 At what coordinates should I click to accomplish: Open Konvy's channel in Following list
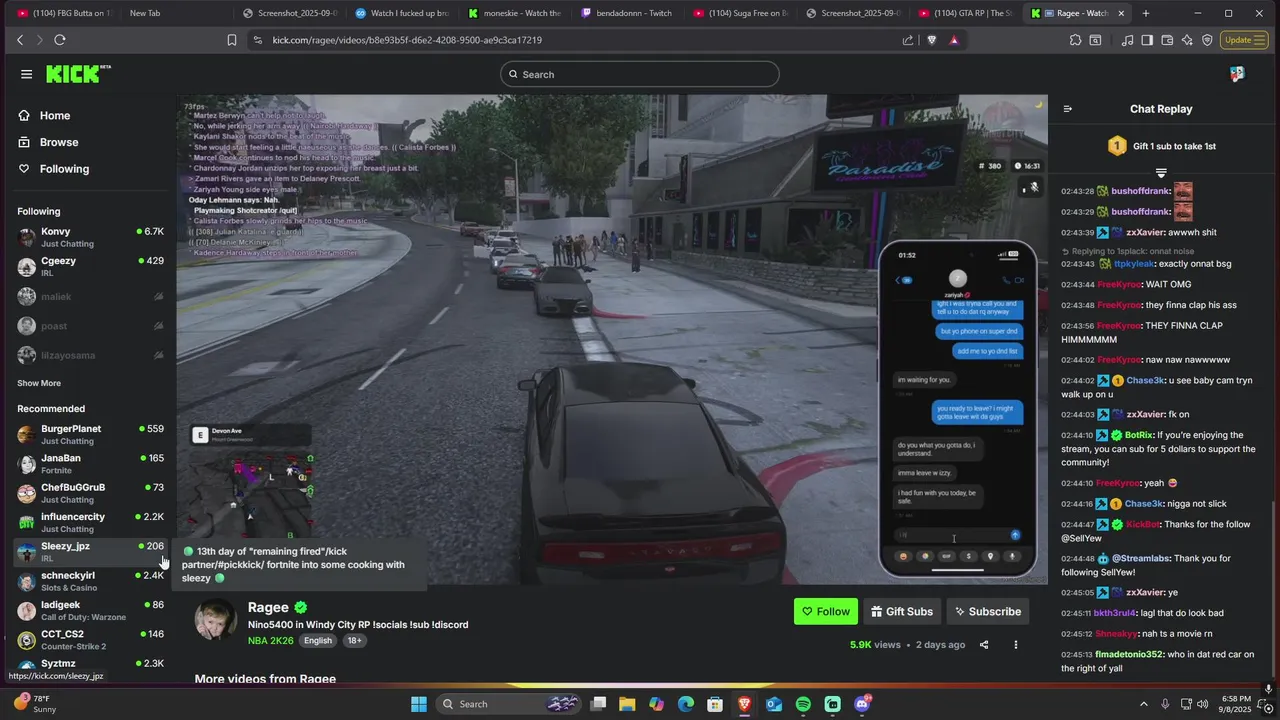point(90,237)
